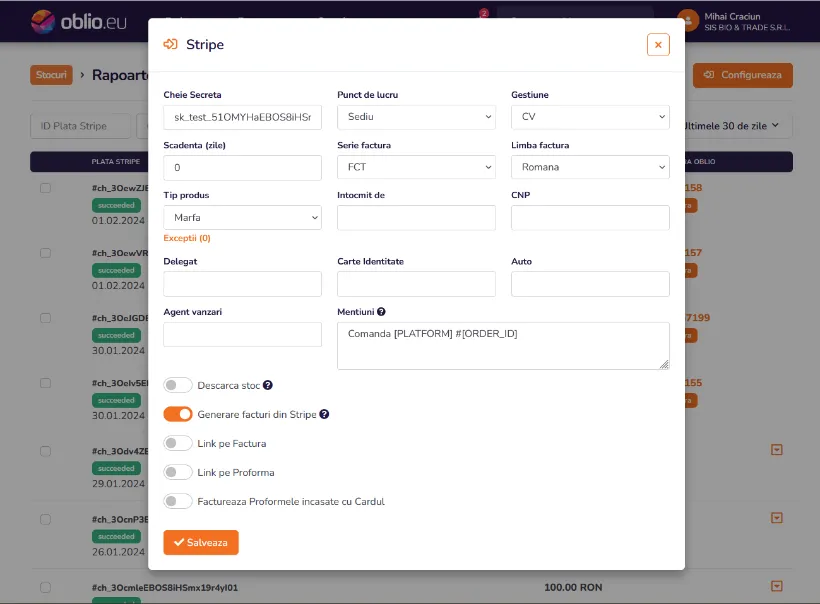Click the Configureaza button

[743, 75]
